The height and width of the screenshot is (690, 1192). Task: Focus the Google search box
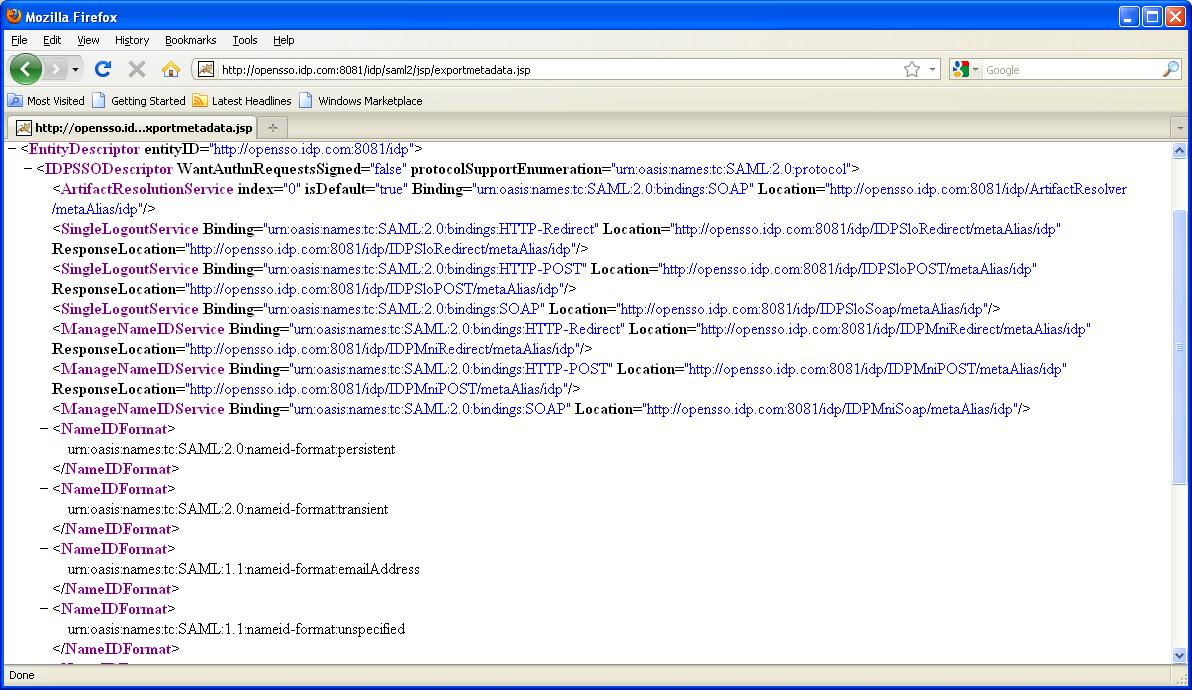click(x=1070, y=70)
